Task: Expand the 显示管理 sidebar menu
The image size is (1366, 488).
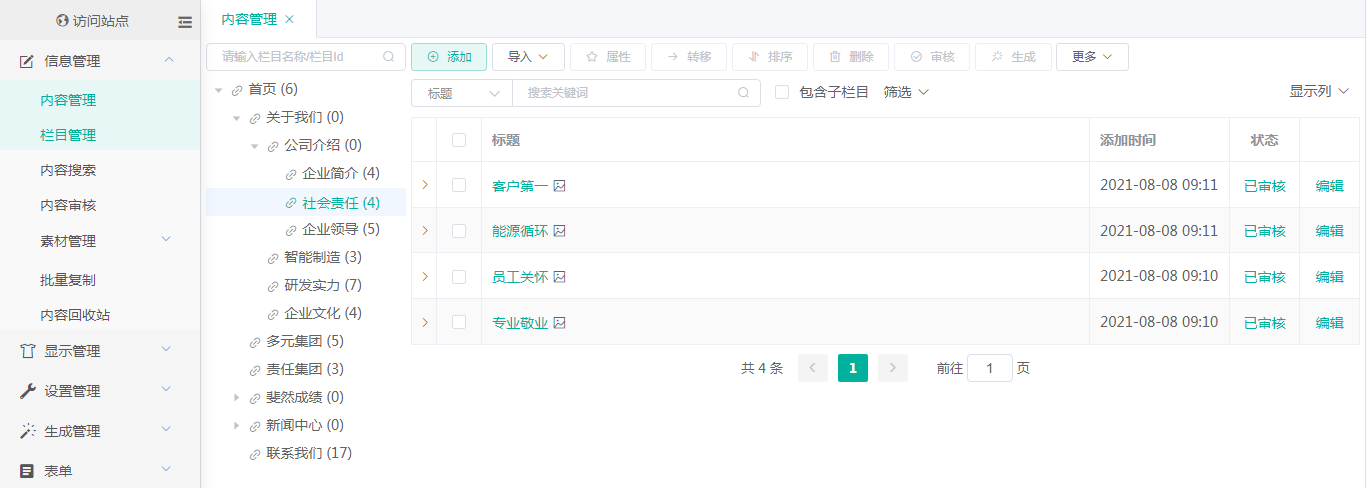Action: coord(100,351)
